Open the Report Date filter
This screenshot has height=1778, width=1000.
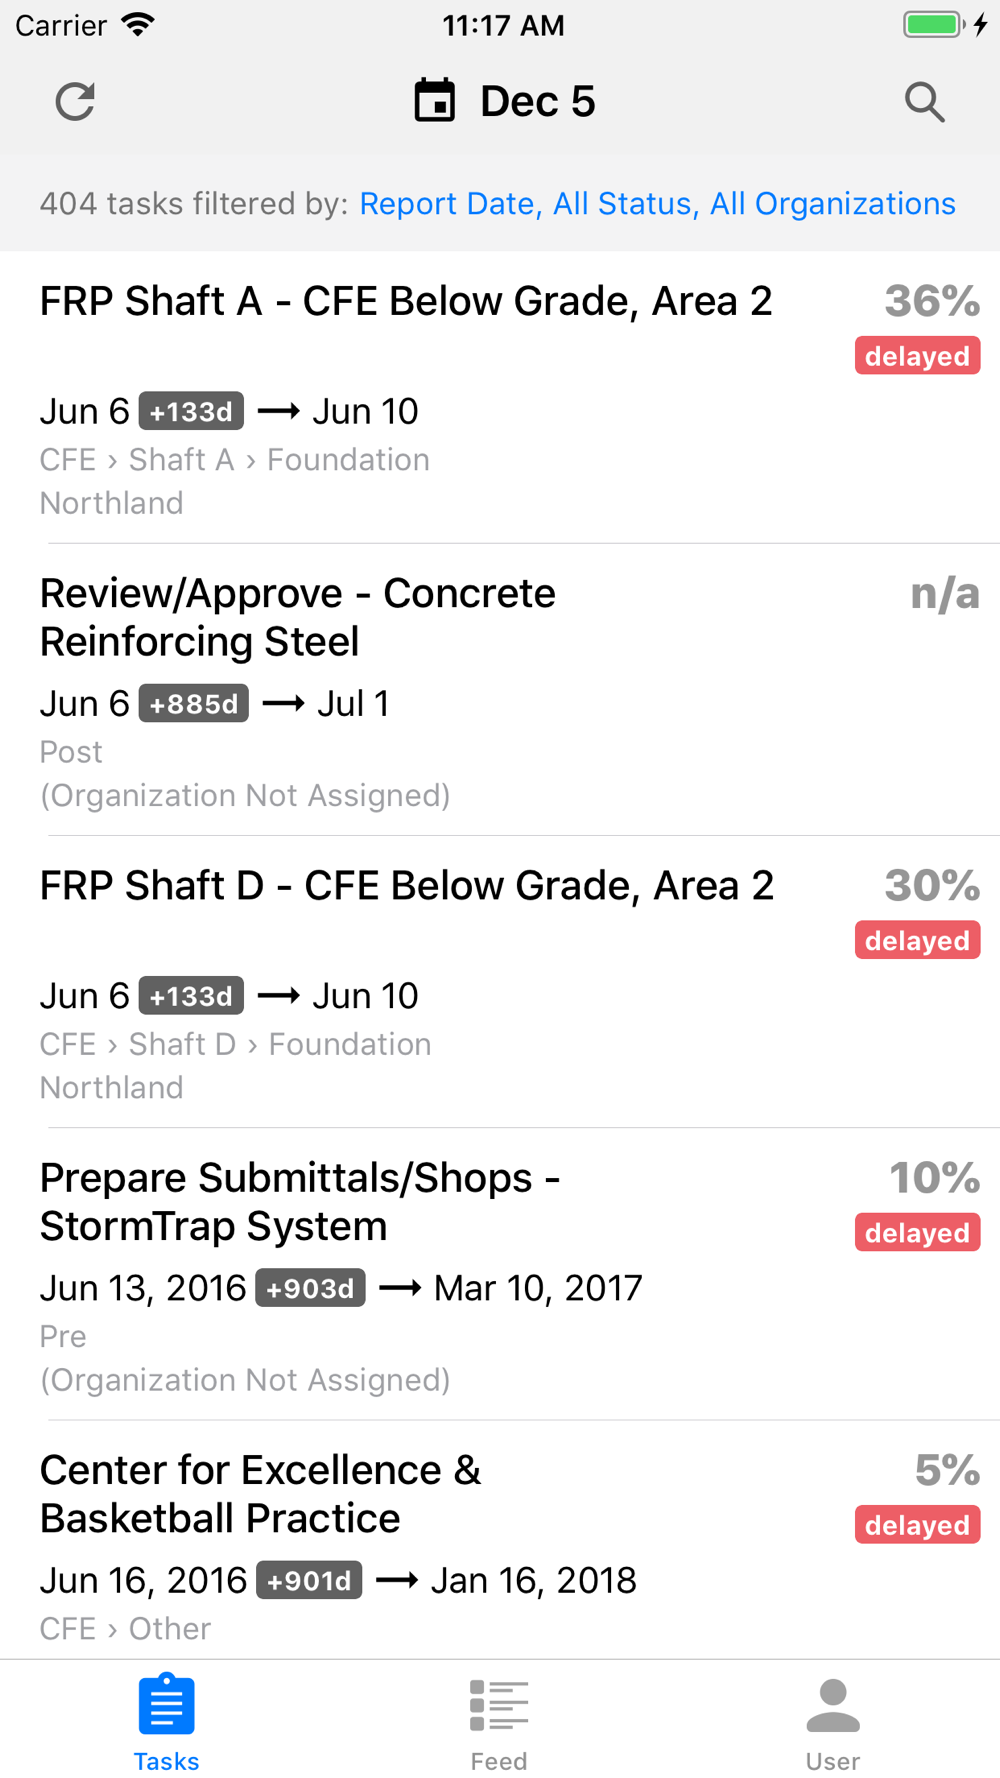pos(448,204)
